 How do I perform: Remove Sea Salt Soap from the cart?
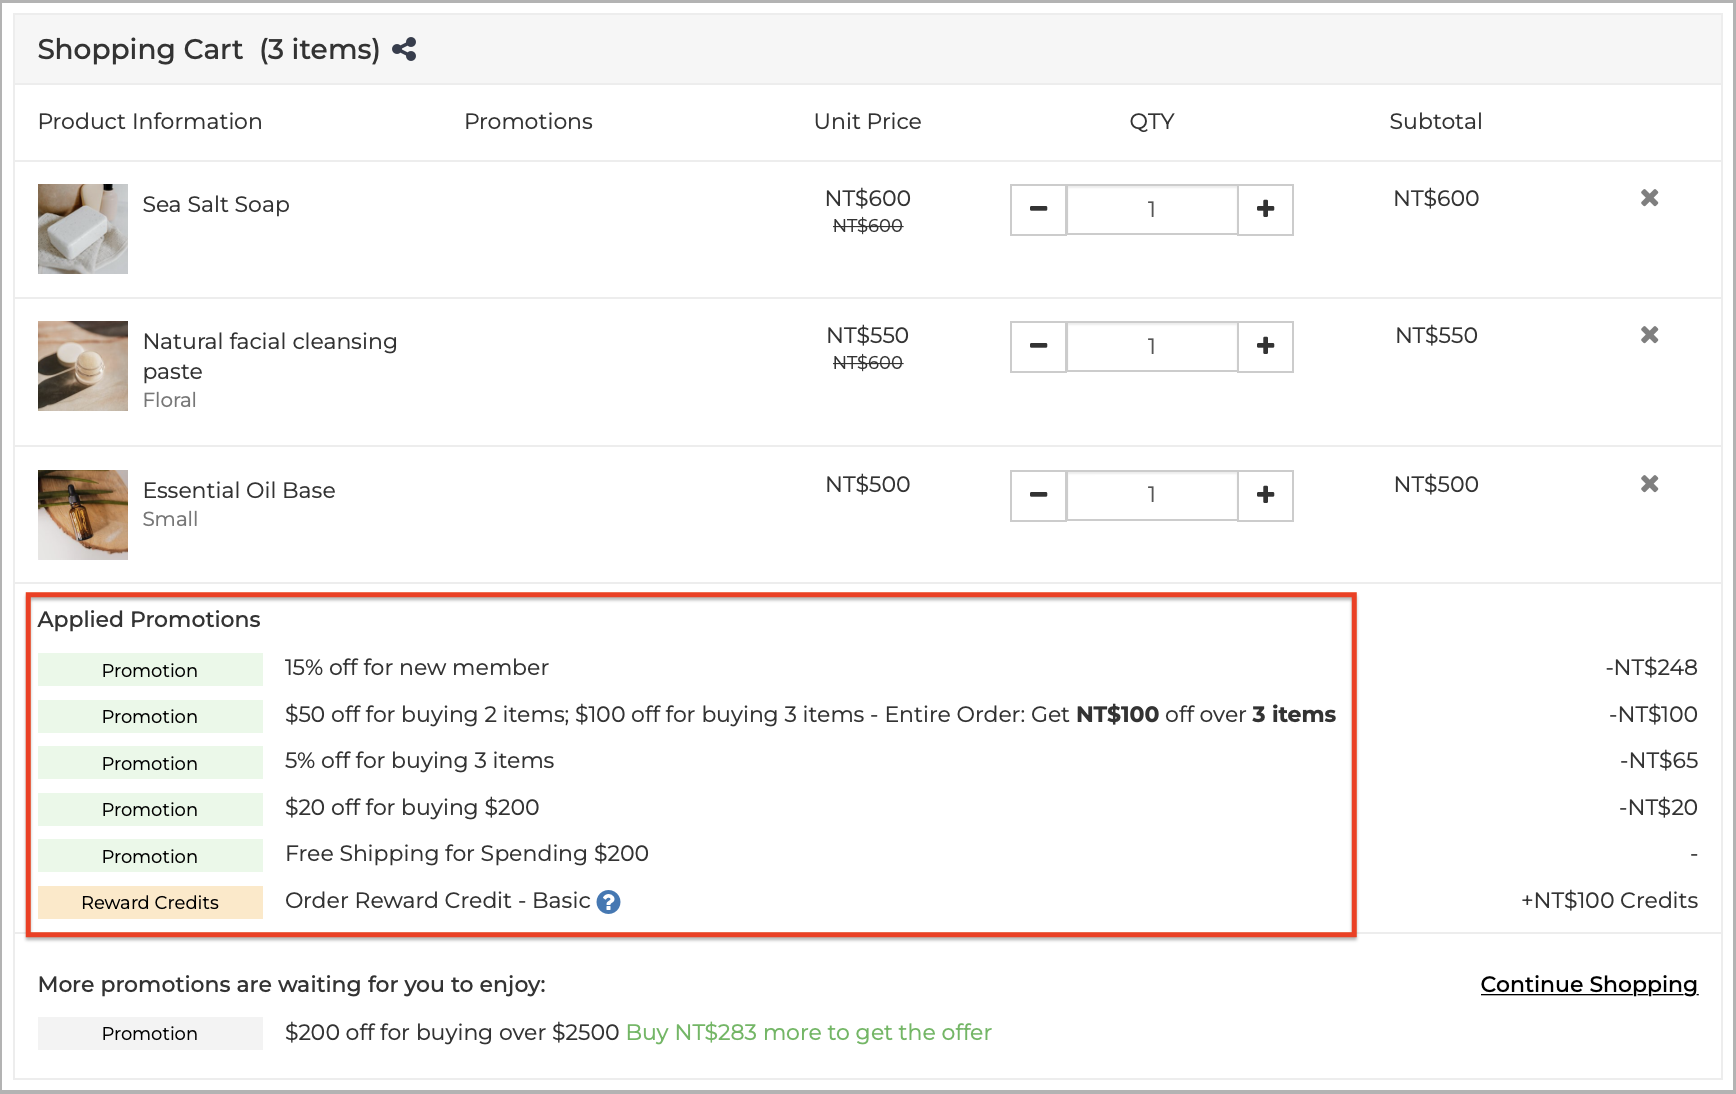tap(1649, 198)
